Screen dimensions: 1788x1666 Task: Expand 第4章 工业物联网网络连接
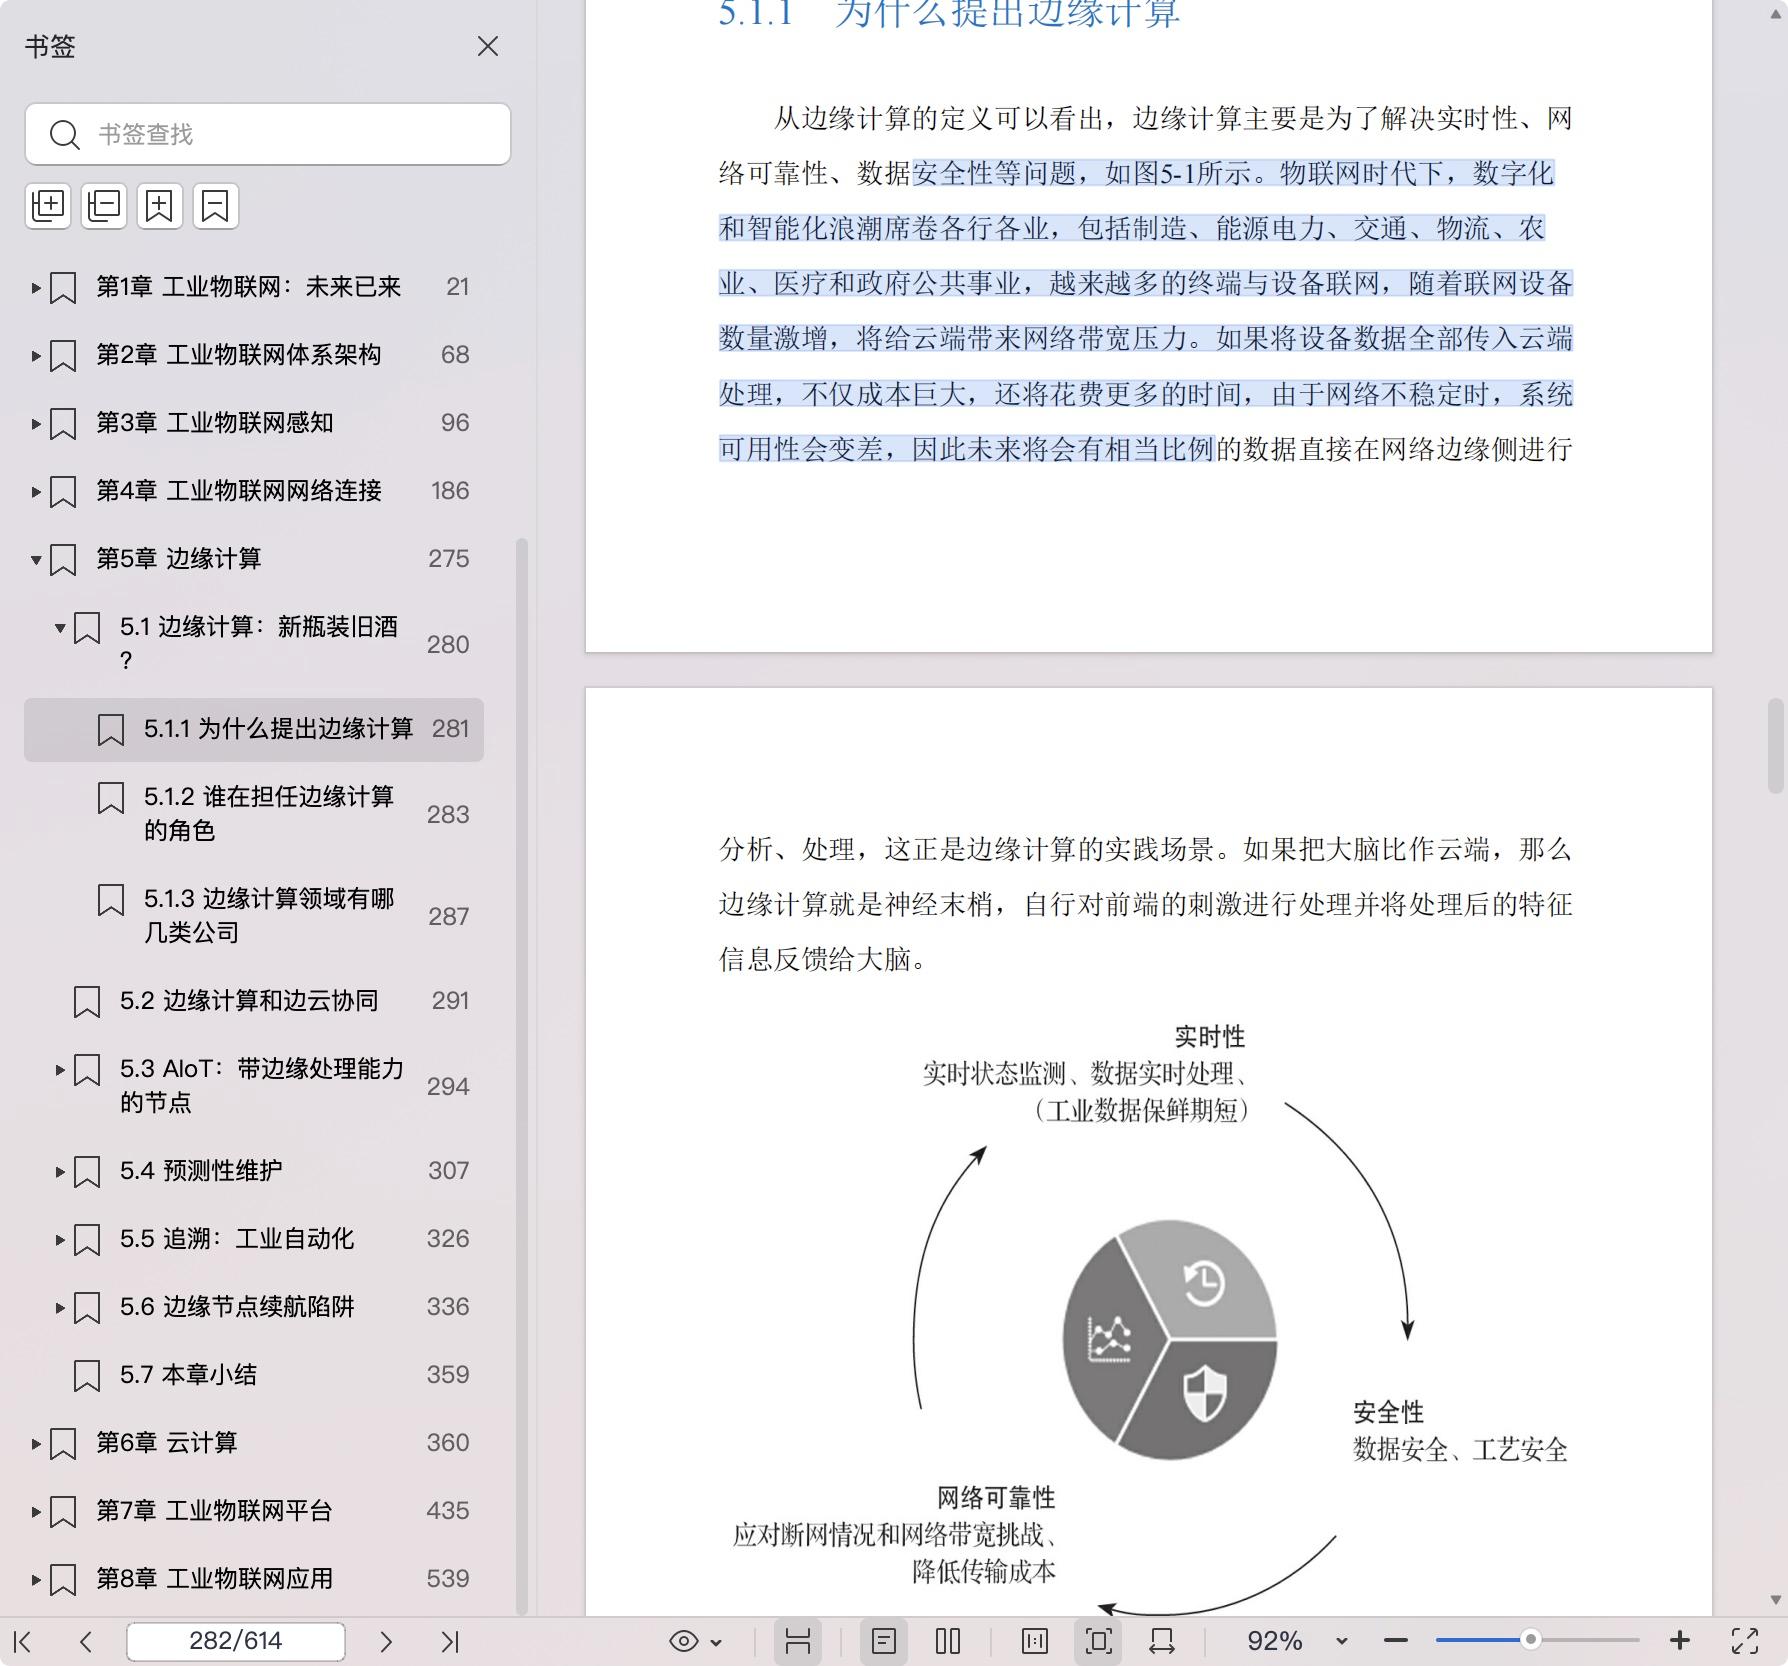(x=36, y=492)
